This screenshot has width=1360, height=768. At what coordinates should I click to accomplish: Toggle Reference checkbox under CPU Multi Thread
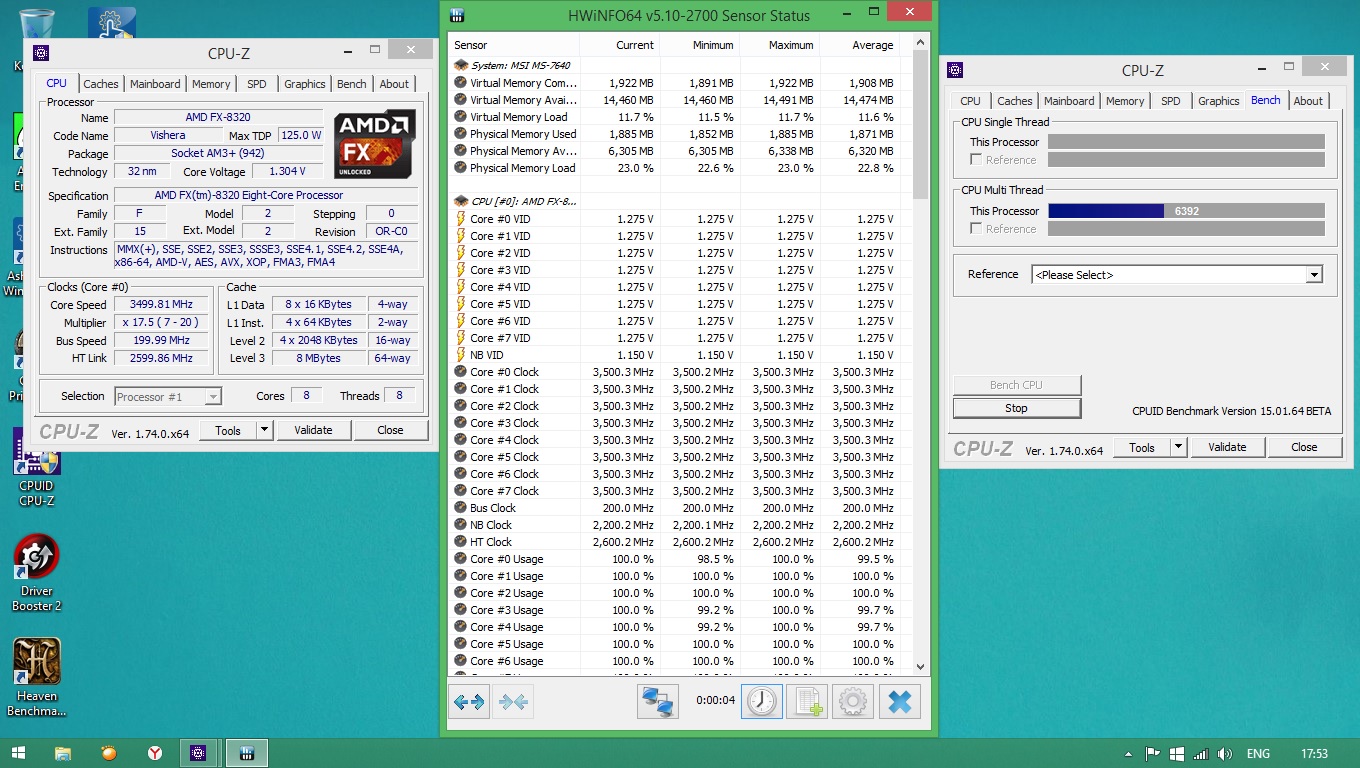pyautogui.click(x=976, y=229)
